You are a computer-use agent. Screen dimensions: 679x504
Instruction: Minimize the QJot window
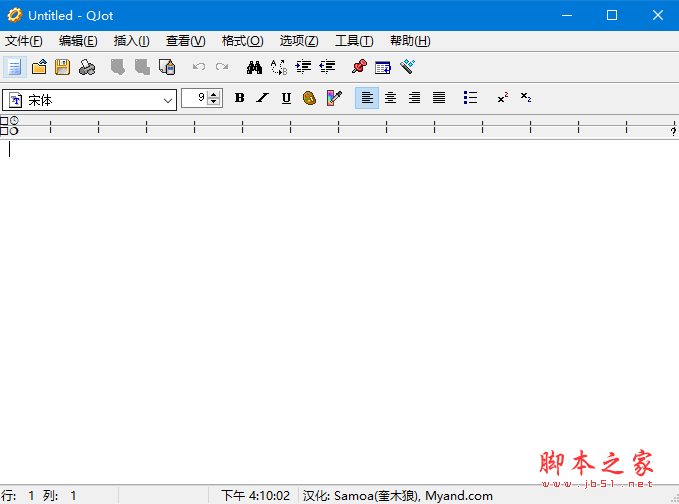567,15
